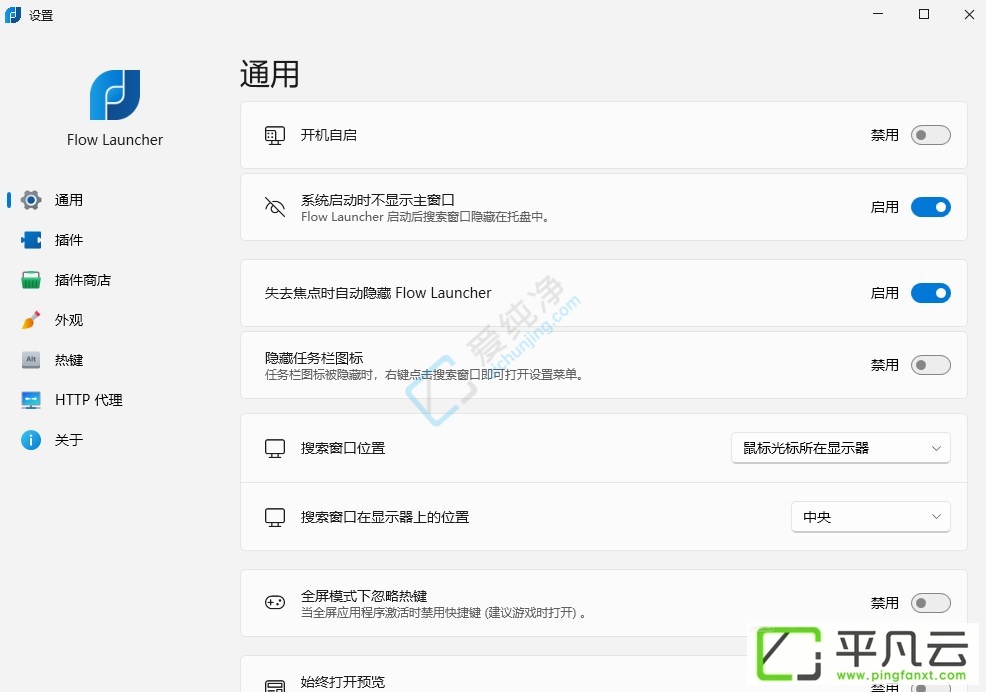
Task: Click the 全屏模式下忽略热键 title
Action: pyautogui.click(x=364, y=596)
